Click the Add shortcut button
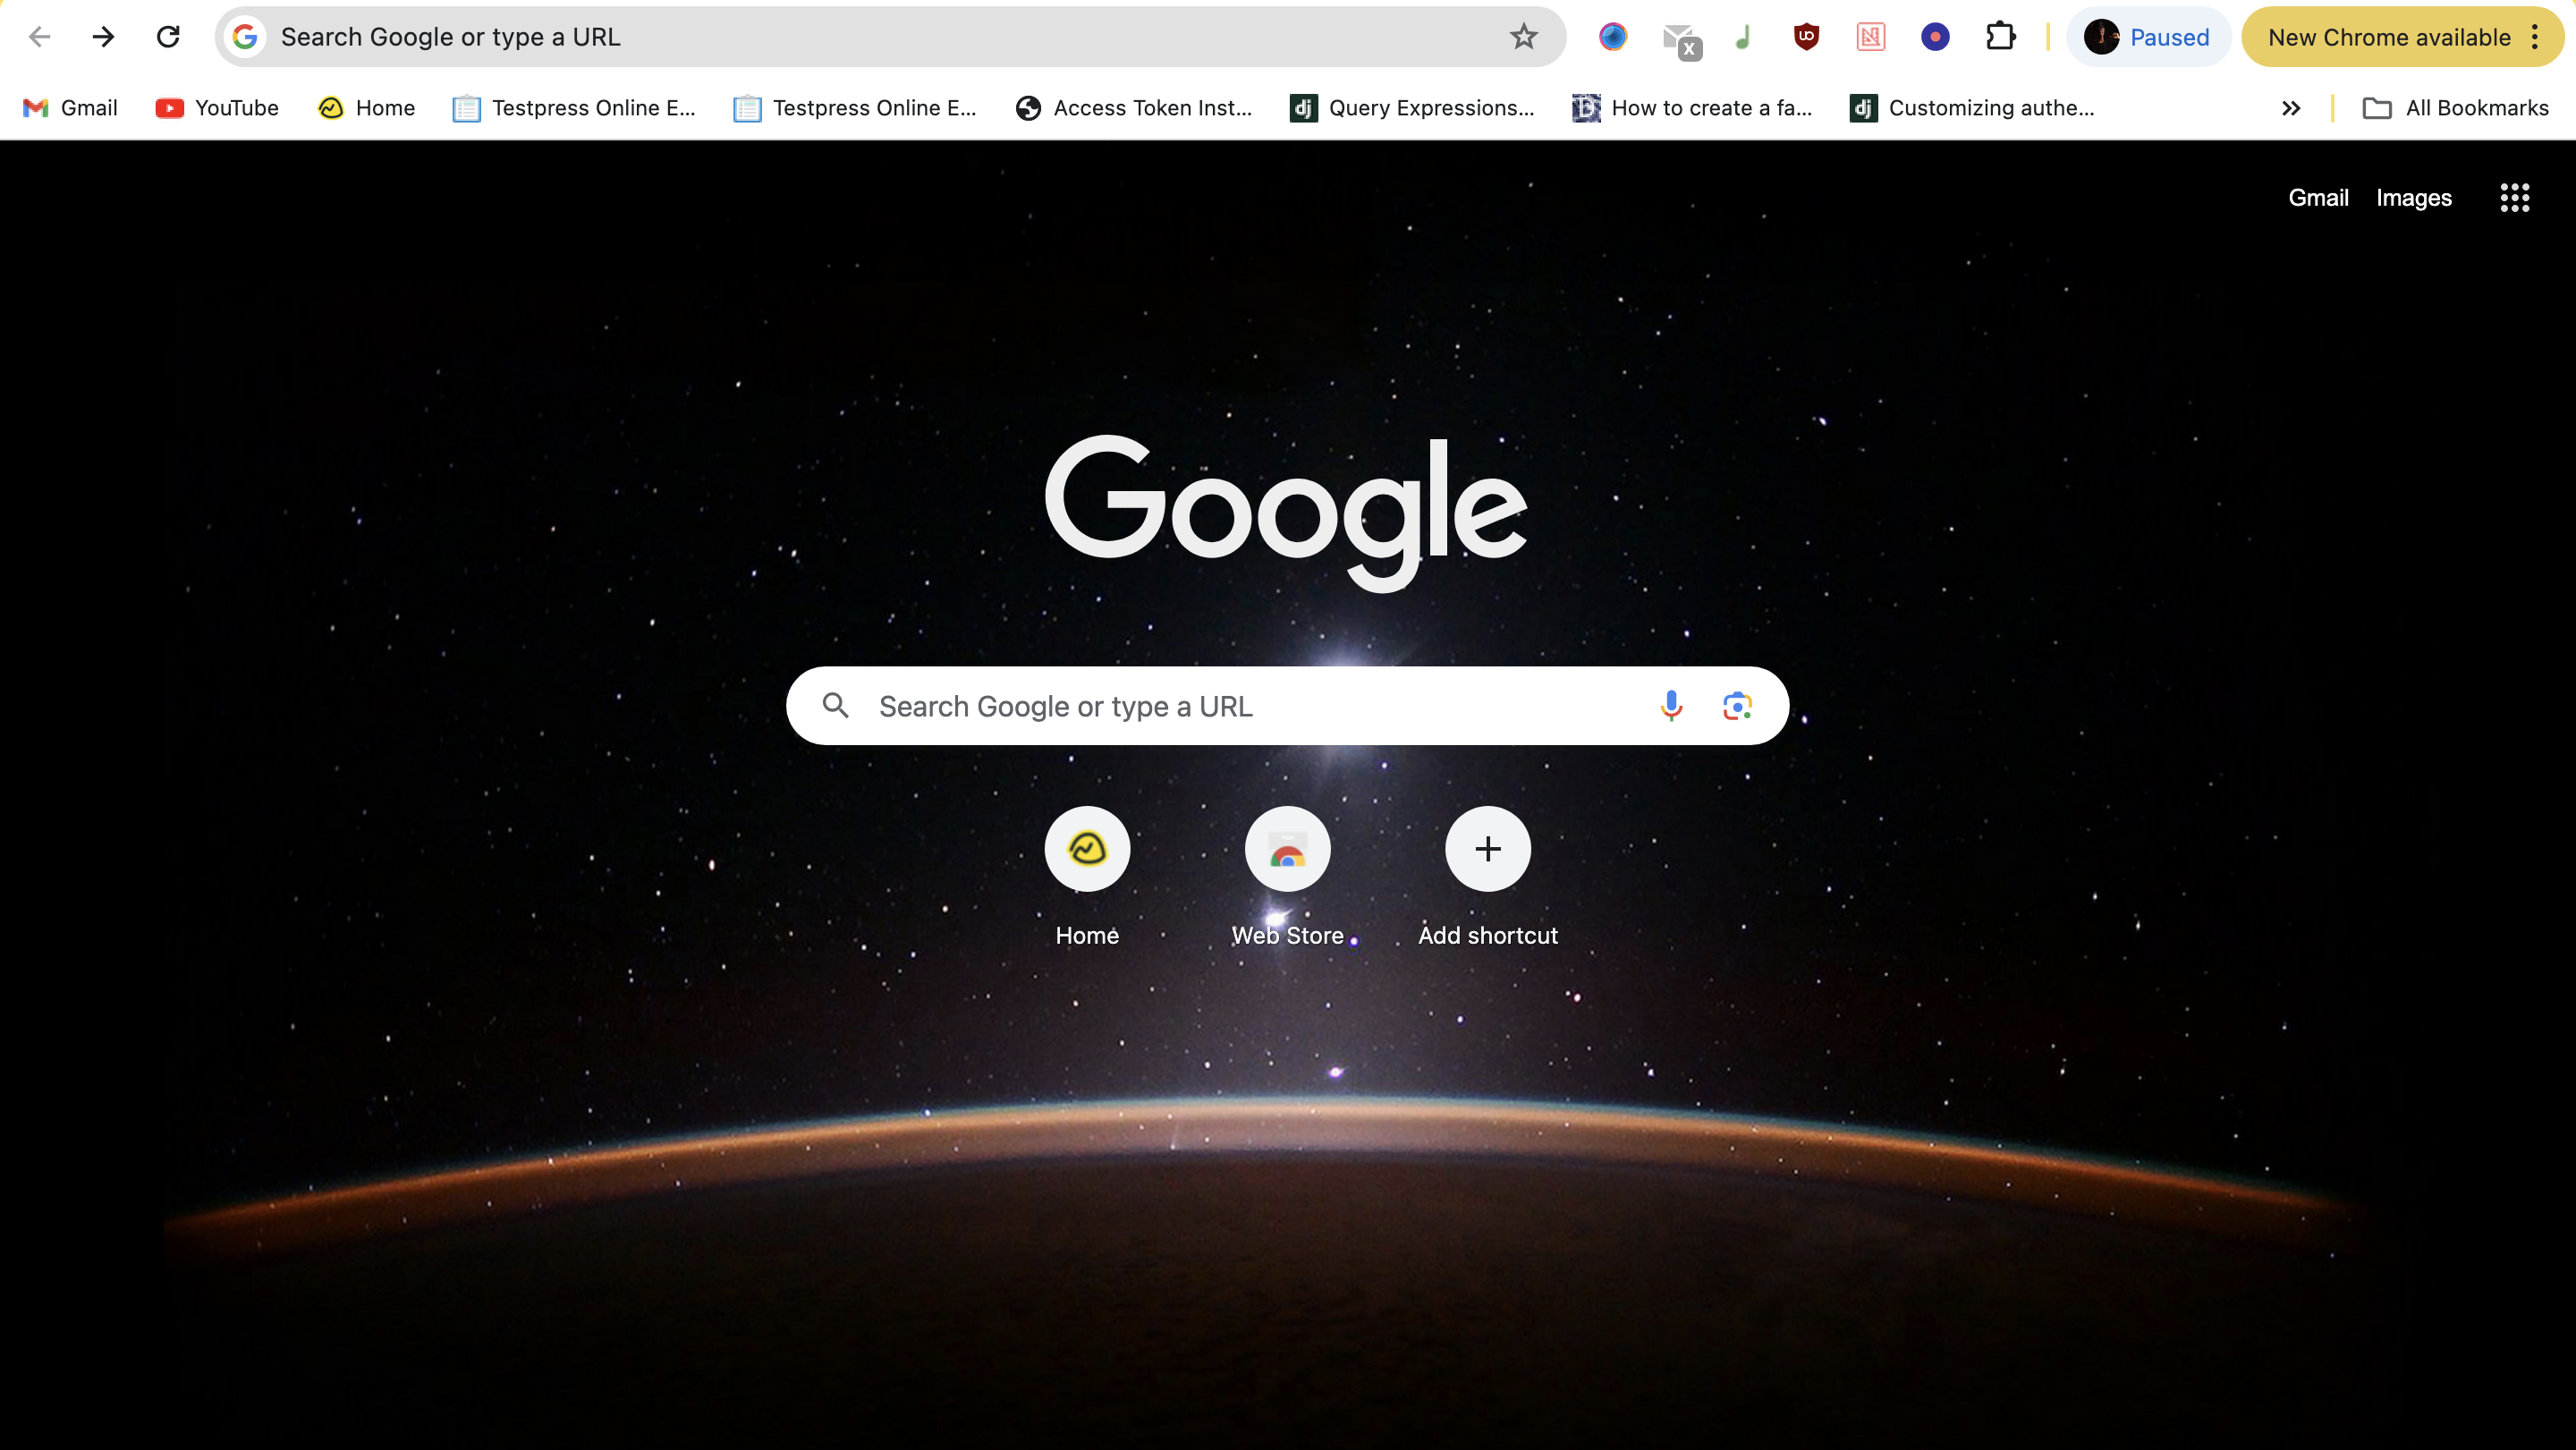The width and height of the screenshot is (2576, 1450). [x=1487, y=849]
